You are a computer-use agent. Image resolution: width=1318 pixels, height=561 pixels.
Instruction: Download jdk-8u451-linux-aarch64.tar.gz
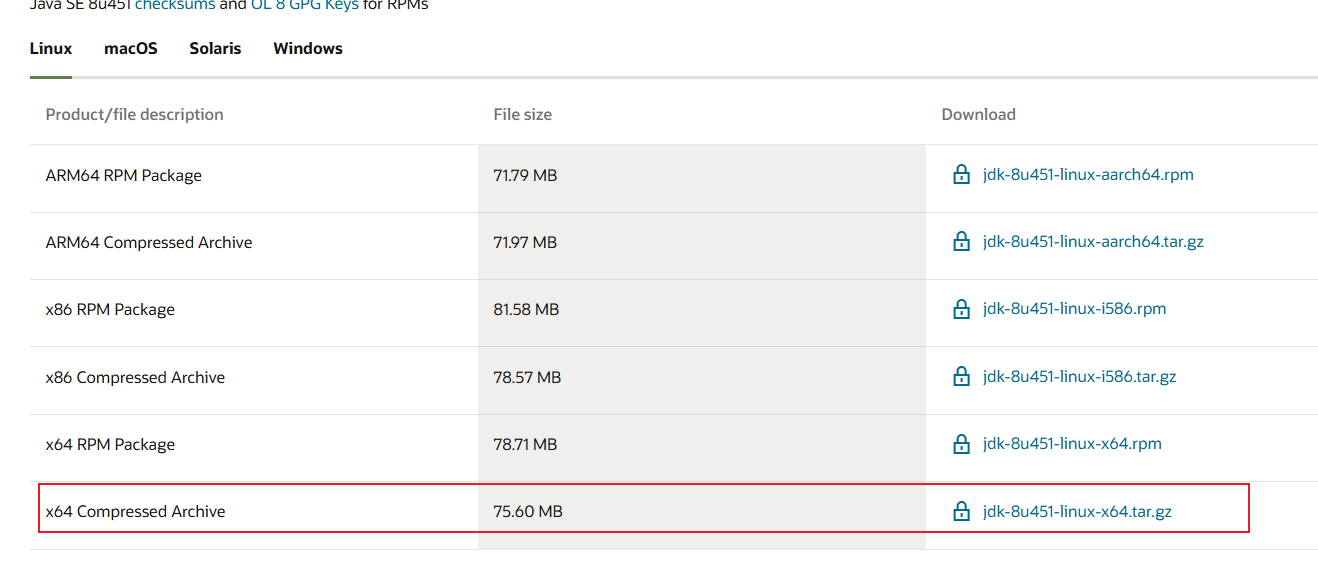click(1093, 242)
